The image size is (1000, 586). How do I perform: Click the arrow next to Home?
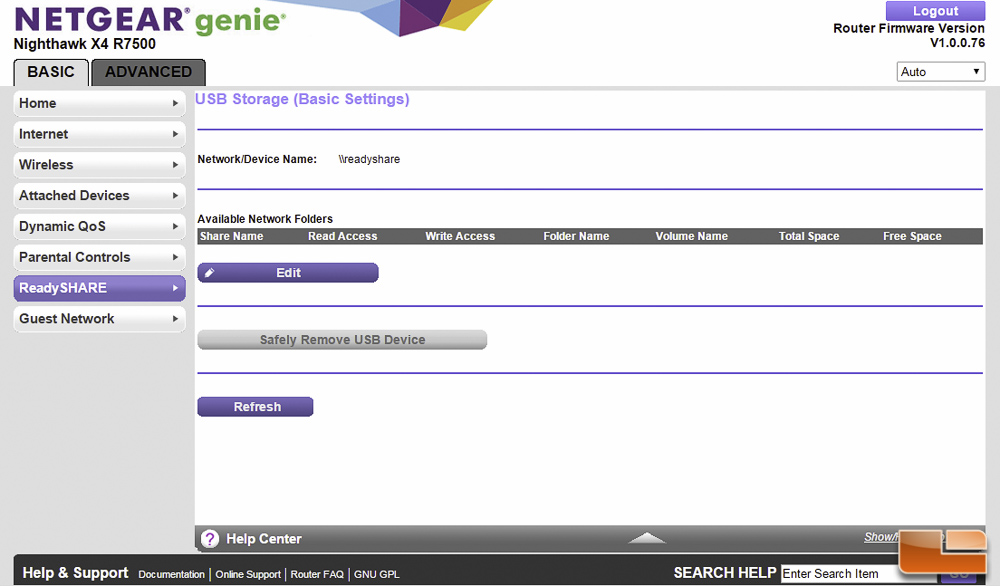point(175,103)
